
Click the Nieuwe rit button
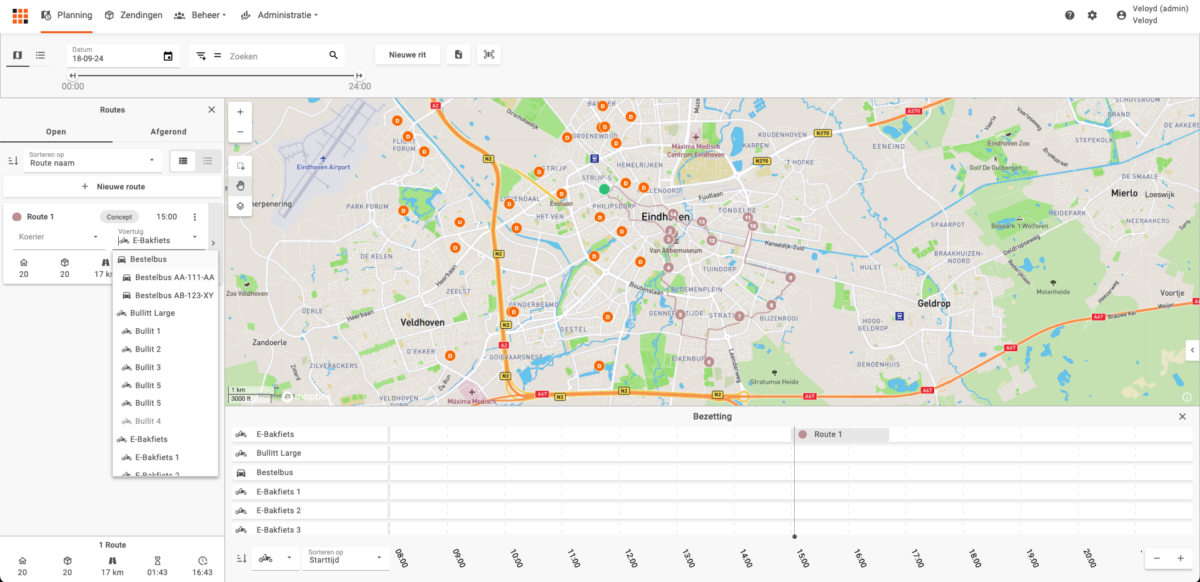(x=407, y=54)
